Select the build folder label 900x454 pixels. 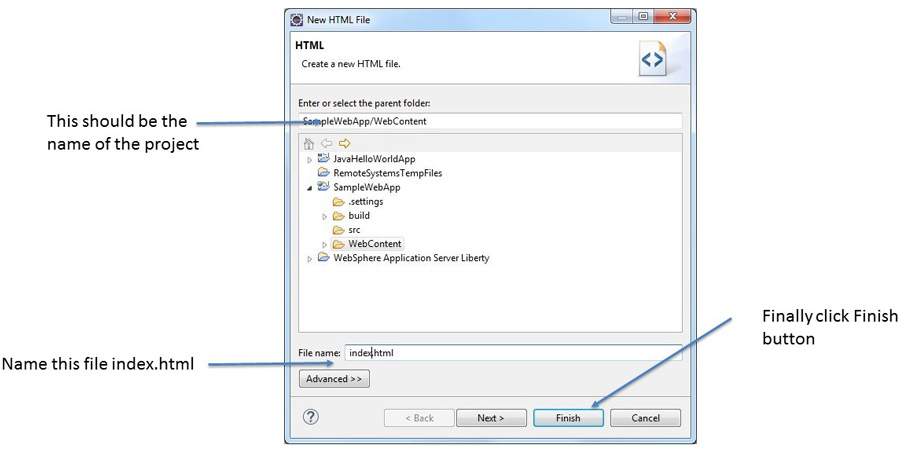(359, 216)
